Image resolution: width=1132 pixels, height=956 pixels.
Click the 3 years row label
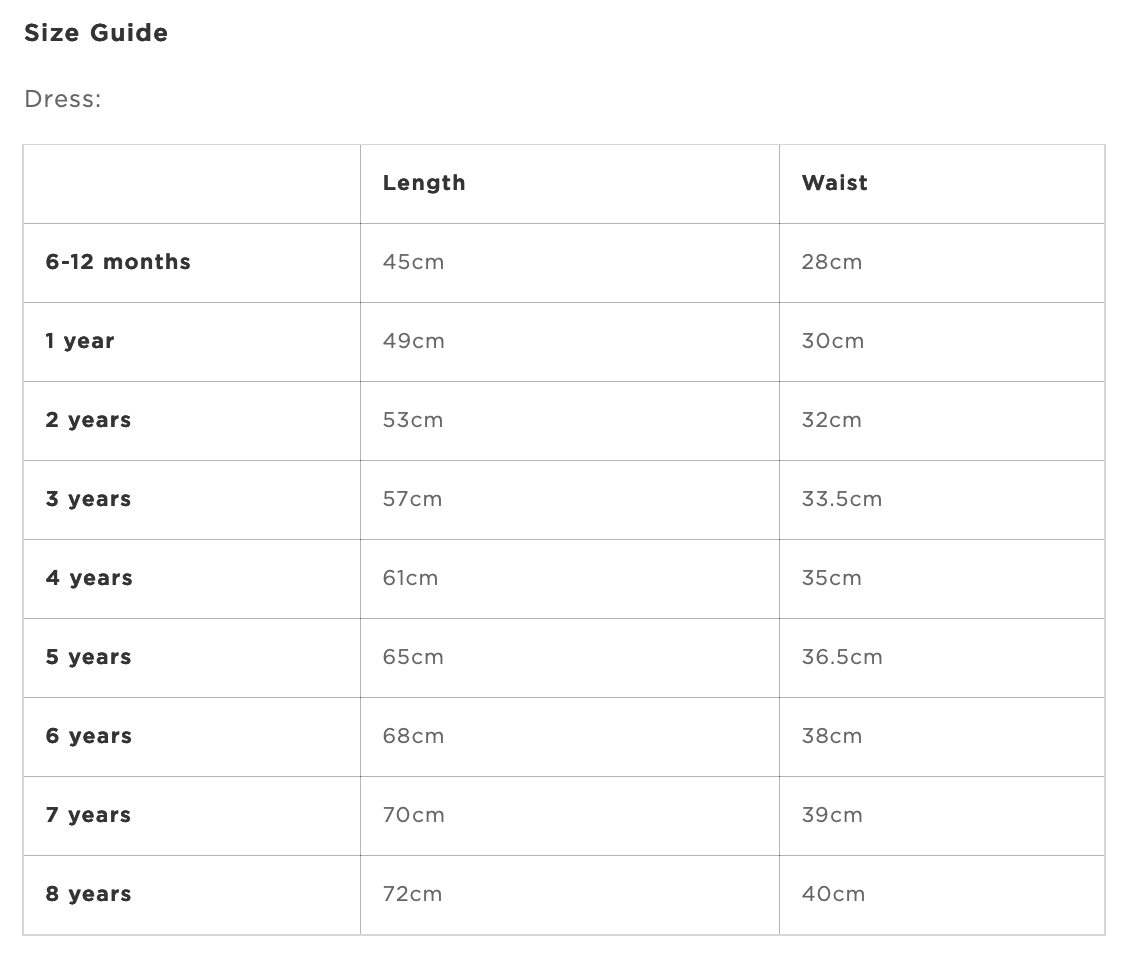pos(88,499)
